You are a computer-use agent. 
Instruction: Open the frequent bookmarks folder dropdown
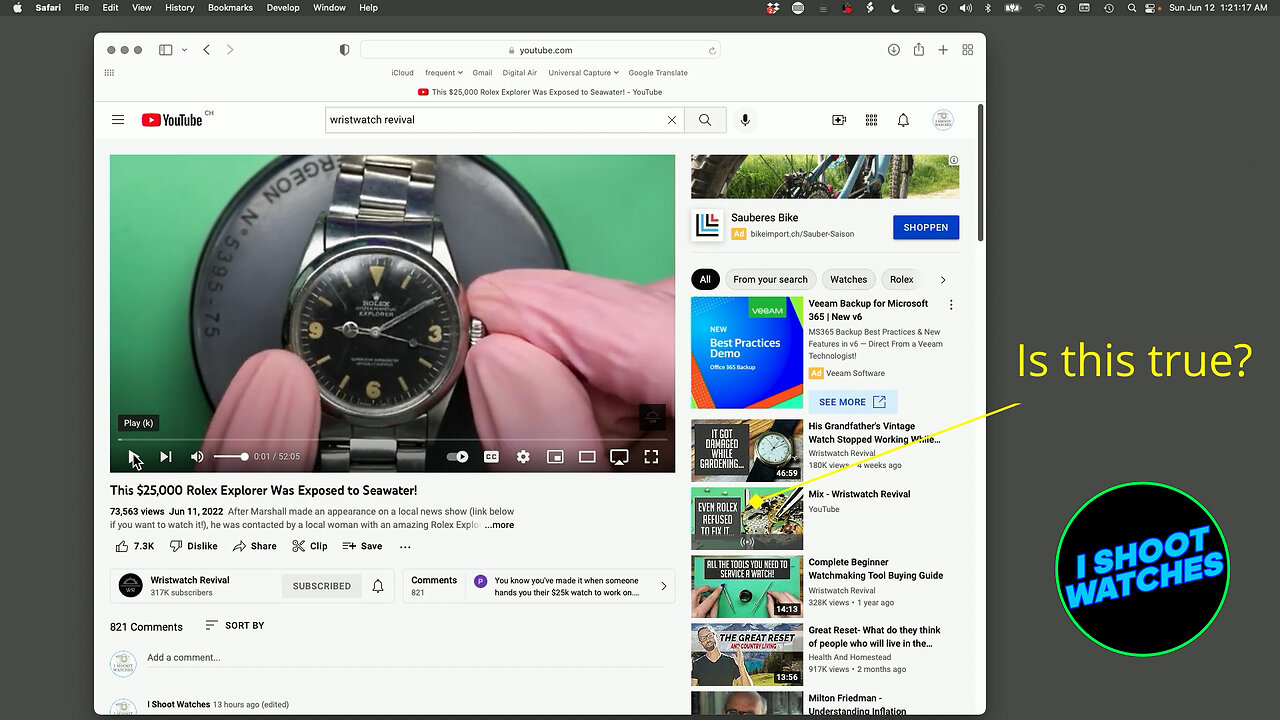pos(444,73)
